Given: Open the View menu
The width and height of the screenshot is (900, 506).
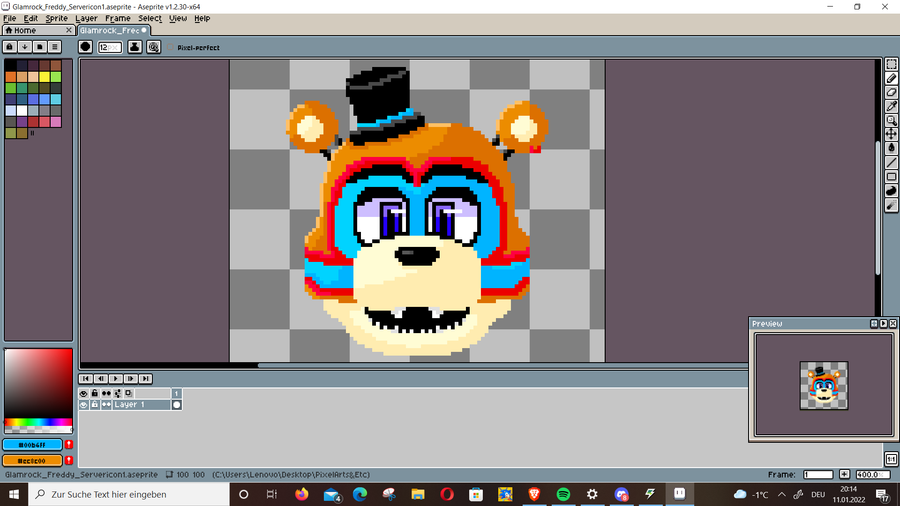Looking at the screenshot, I should [x=177, y=18].
